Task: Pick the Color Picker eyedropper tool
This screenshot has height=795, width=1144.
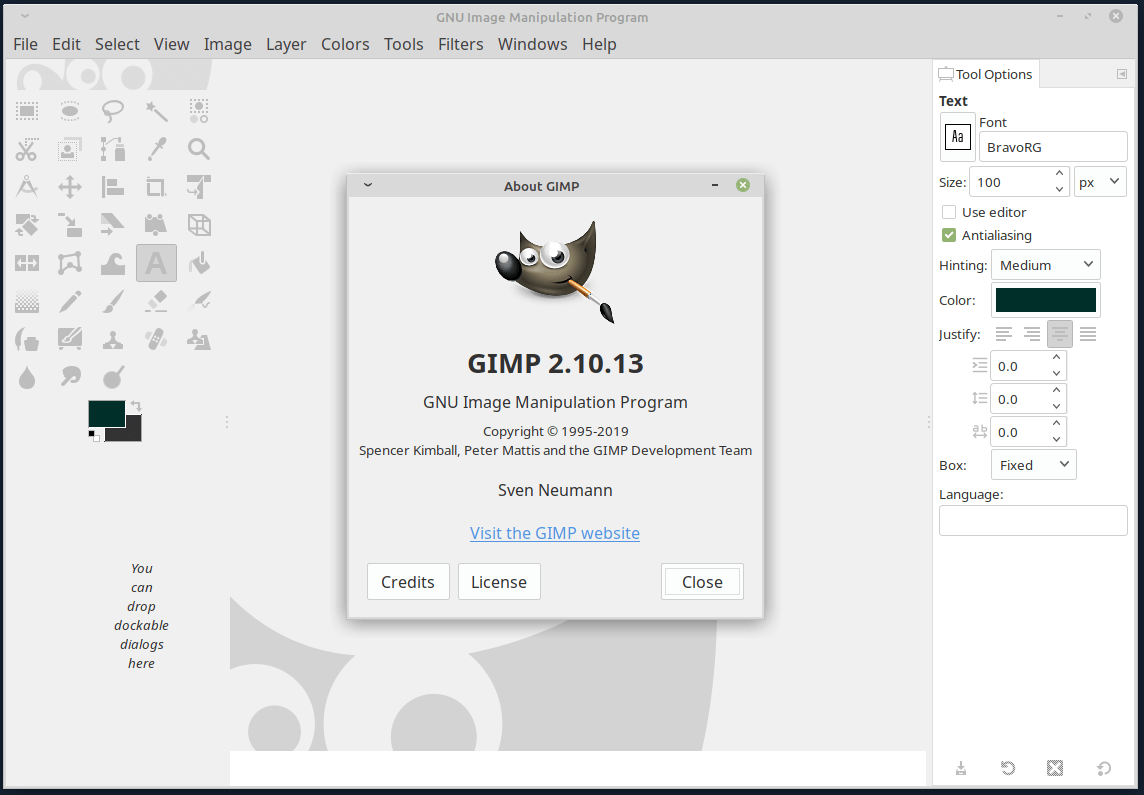Action: point(156,149)
